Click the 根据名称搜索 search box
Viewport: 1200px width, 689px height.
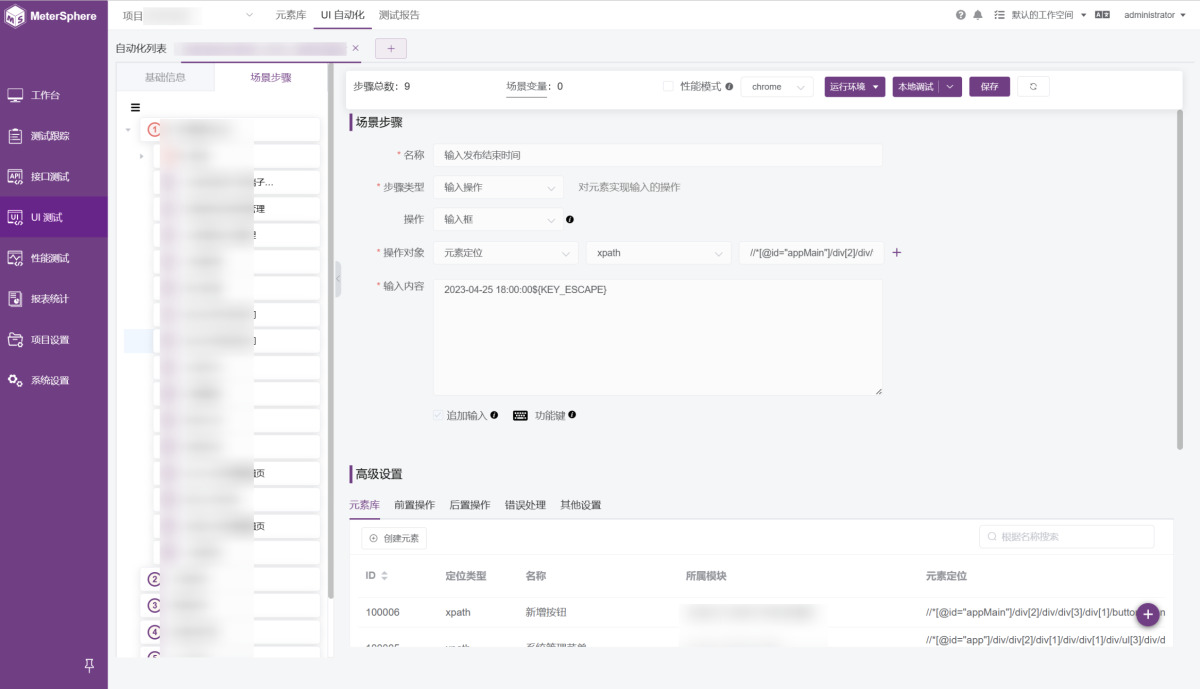(x=1066, y=537)
